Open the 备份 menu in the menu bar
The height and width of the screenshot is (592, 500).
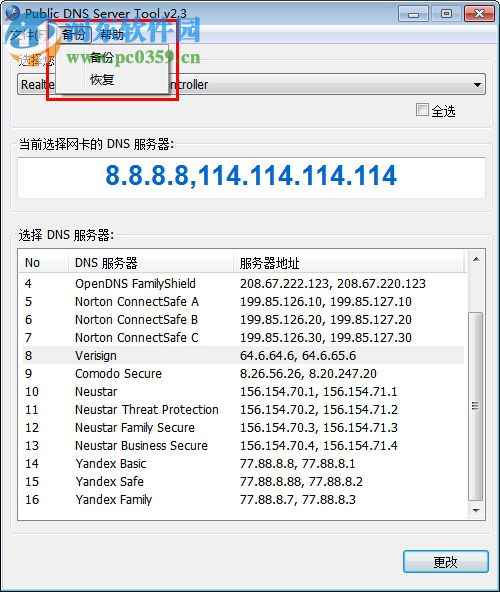pos(74,35)
